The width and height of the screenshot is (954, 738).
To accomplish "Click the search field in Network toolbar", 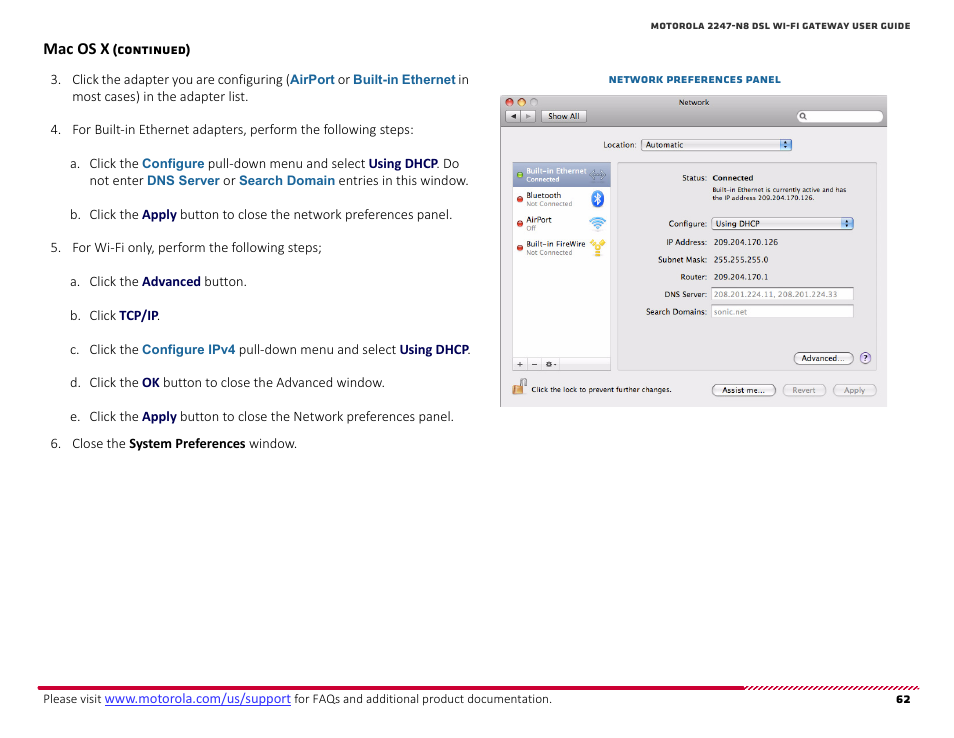I will tap(840, 116).
